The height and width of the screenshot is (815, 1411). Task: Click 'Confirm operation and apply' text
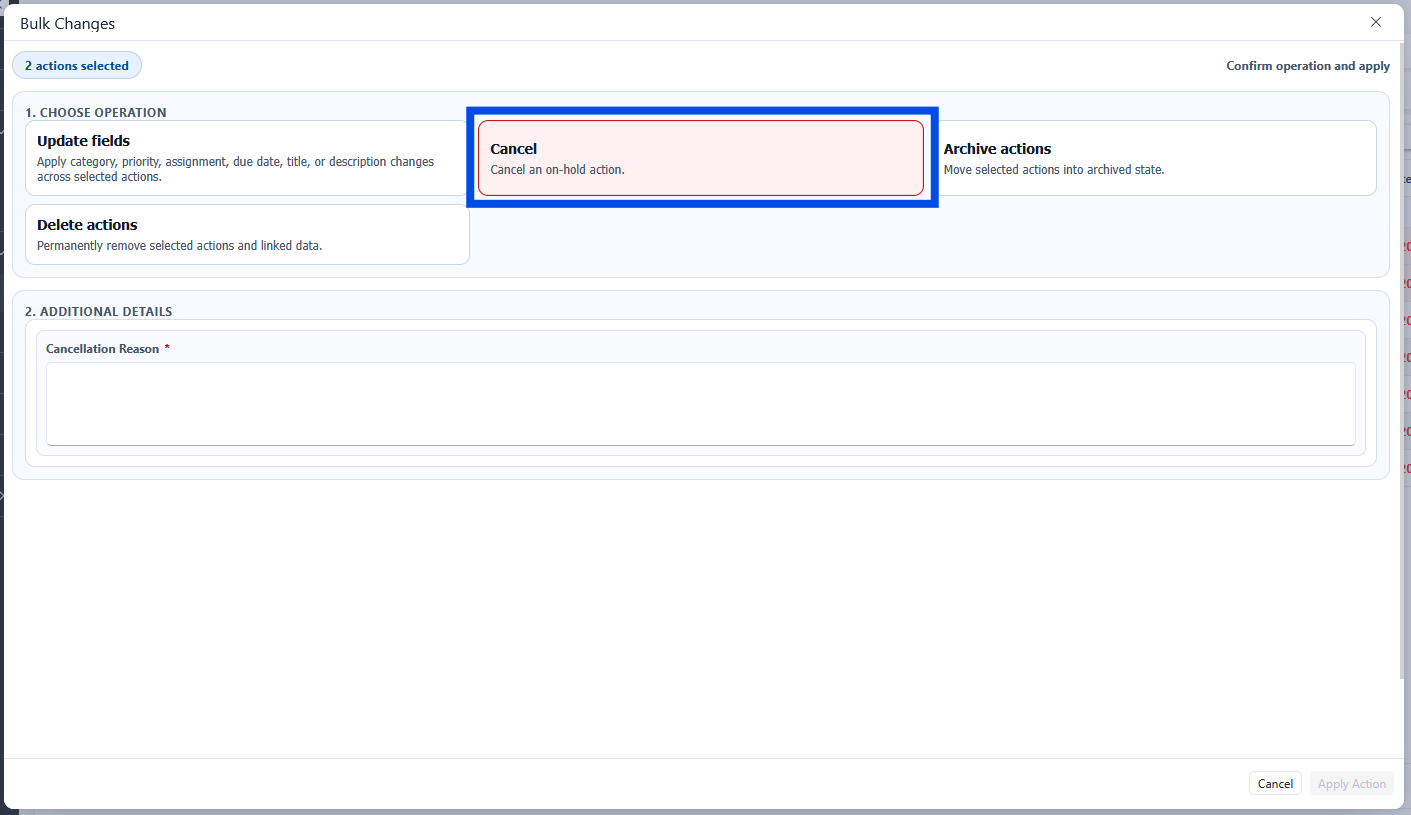(x=1307, y=66)
